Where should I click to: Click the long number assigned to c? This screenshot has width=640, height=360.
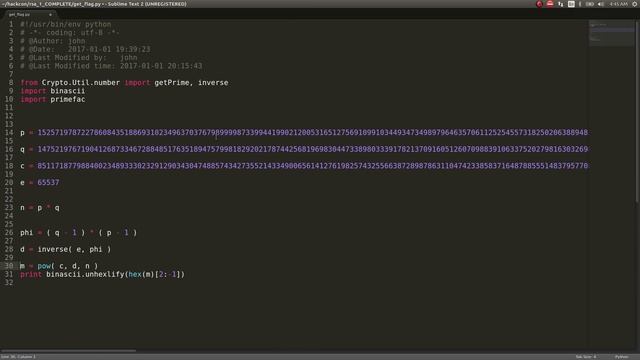[313, 166]
